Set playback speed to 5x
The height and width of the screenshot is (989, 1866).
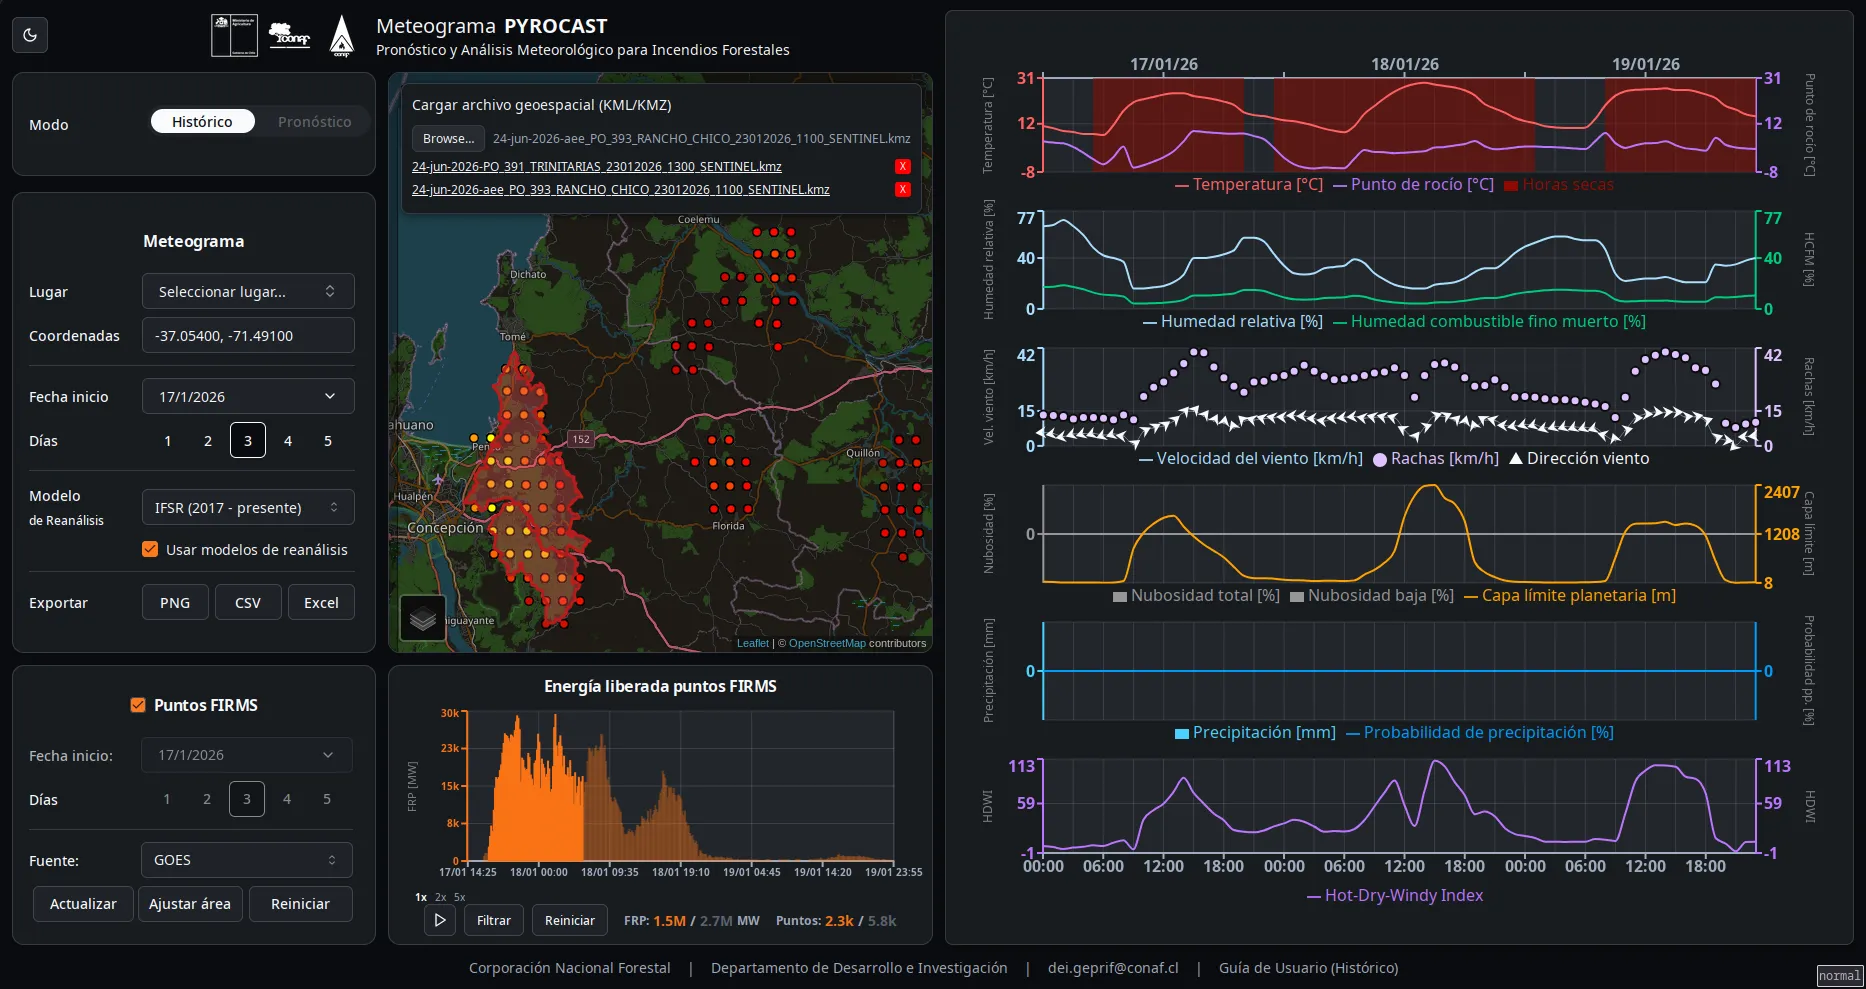460,897
